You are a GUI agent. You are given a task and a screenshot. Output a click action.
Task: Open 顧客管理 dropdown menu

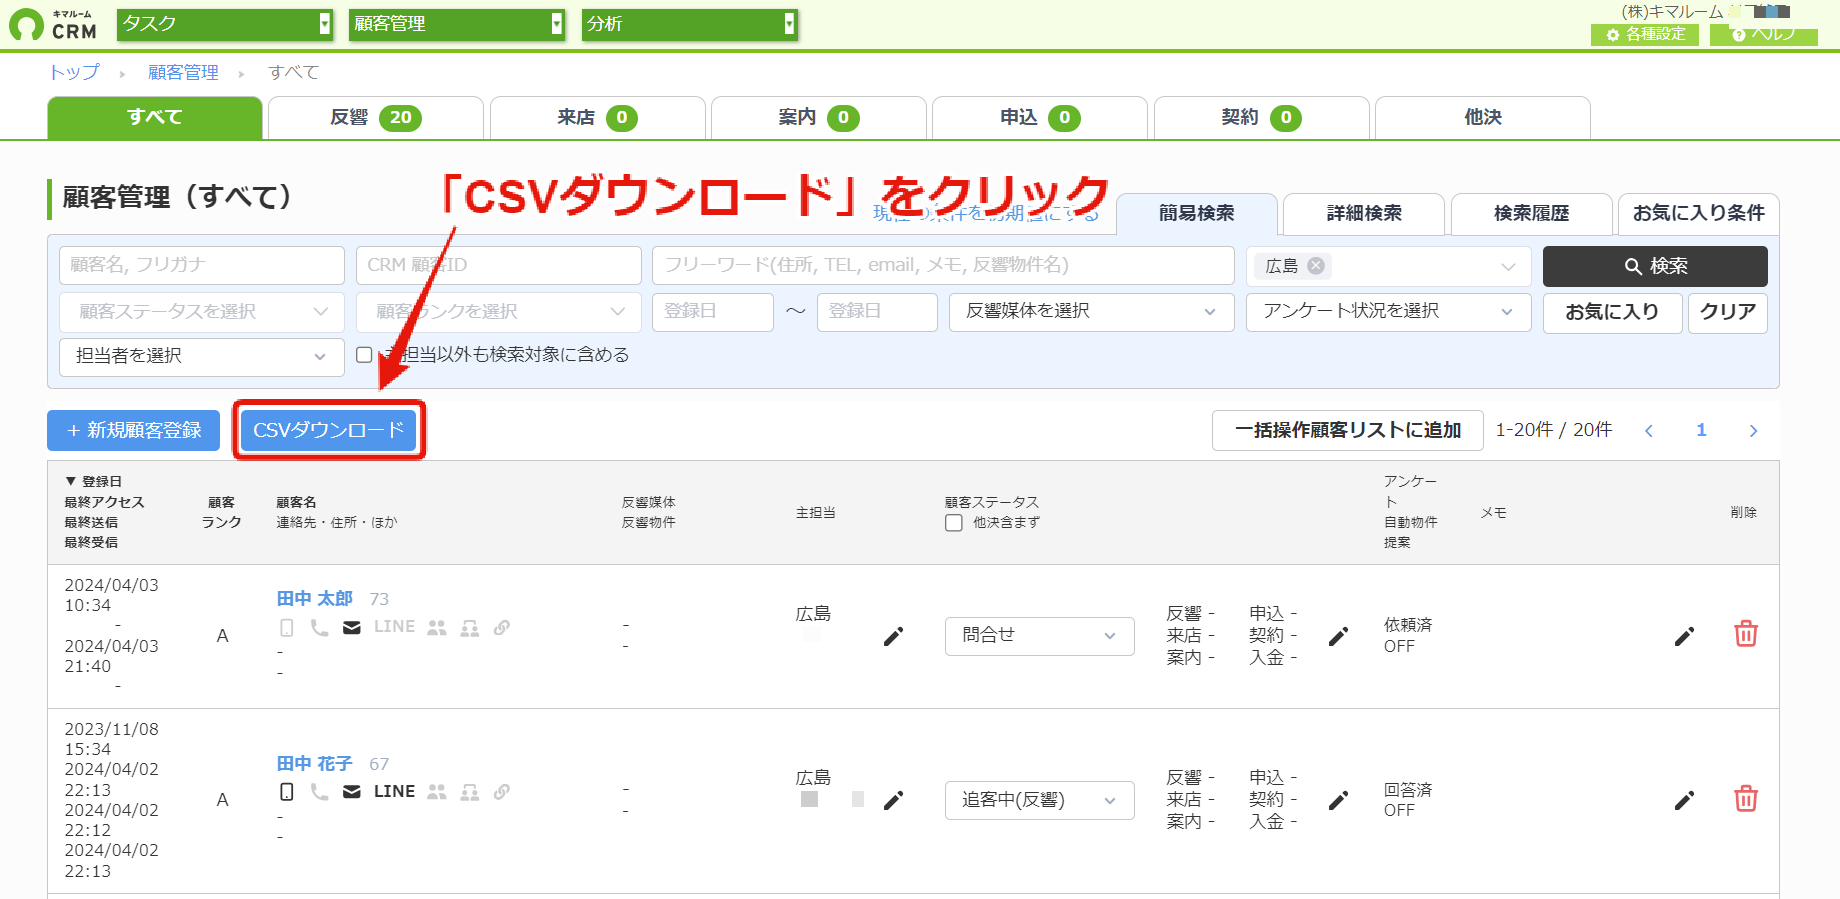[457, 24]
